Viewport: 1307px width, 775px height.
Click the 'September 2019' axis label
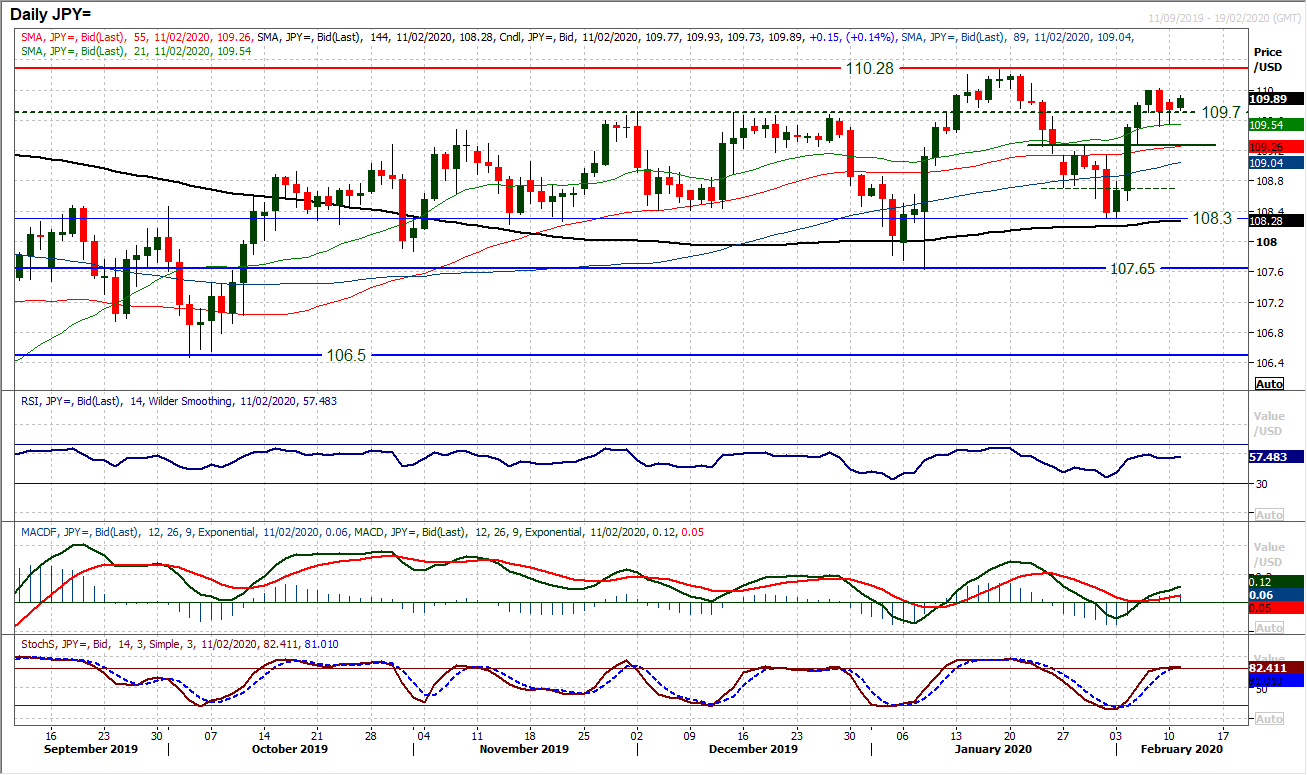point(91,749)
